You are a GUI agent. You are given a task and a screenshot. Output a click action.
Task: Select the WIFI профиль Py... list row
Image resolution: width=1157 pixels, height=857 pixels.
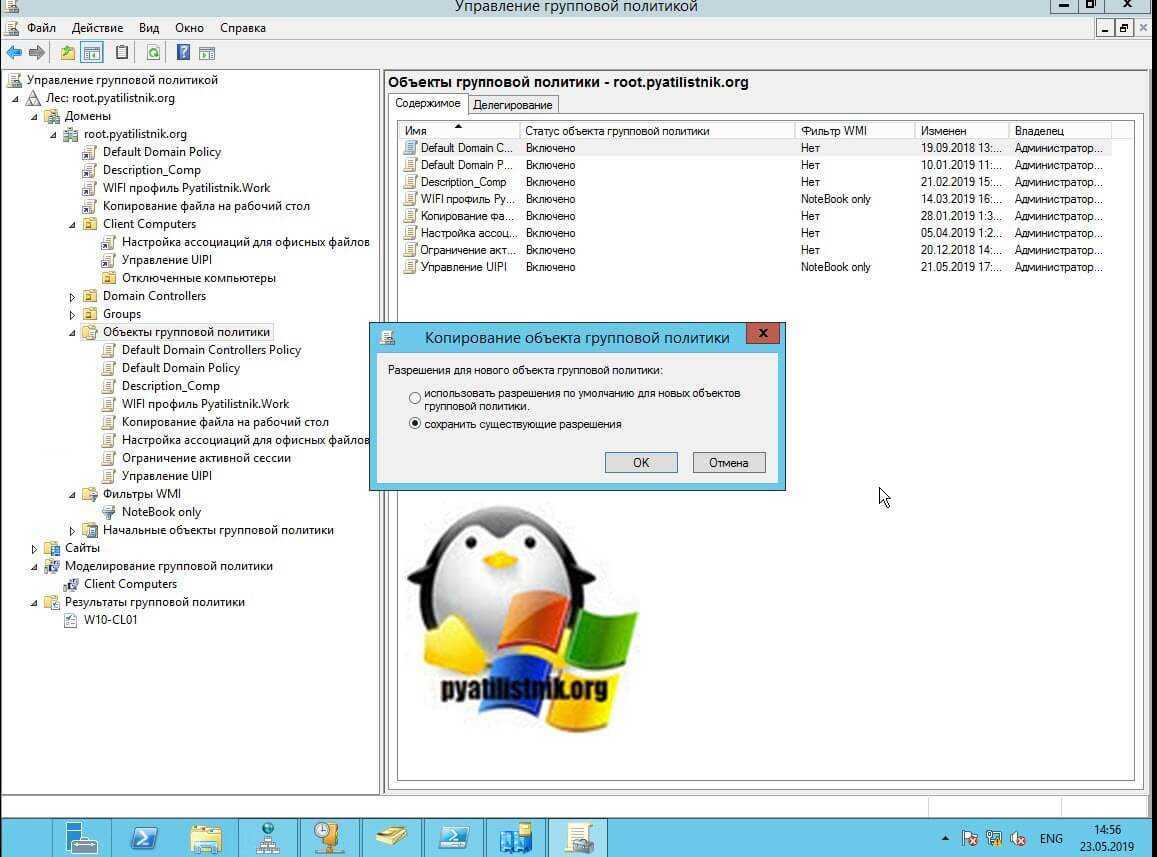[756, 199]
